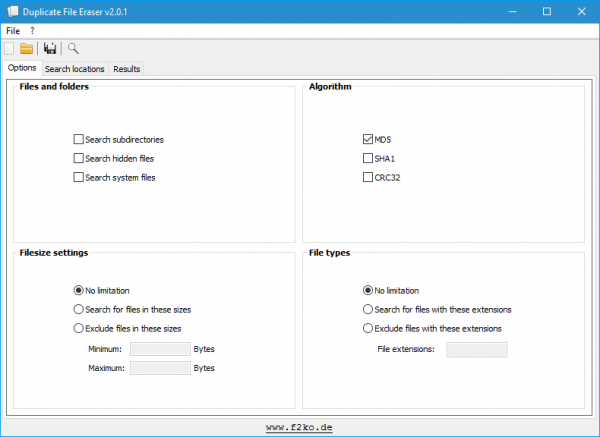
Task: Click the Minimum bytes input field
Action: 160,349
